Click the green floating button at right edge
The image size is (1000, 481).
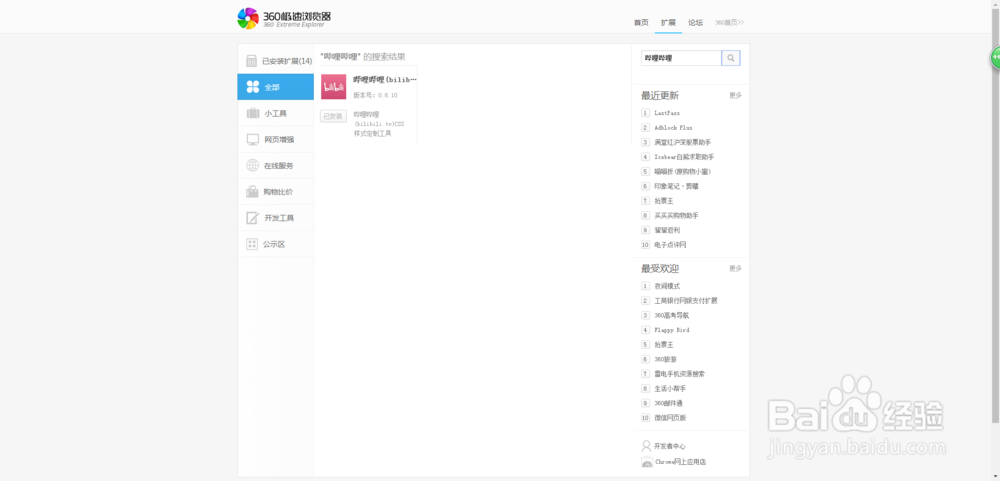[x=995, y=58]
